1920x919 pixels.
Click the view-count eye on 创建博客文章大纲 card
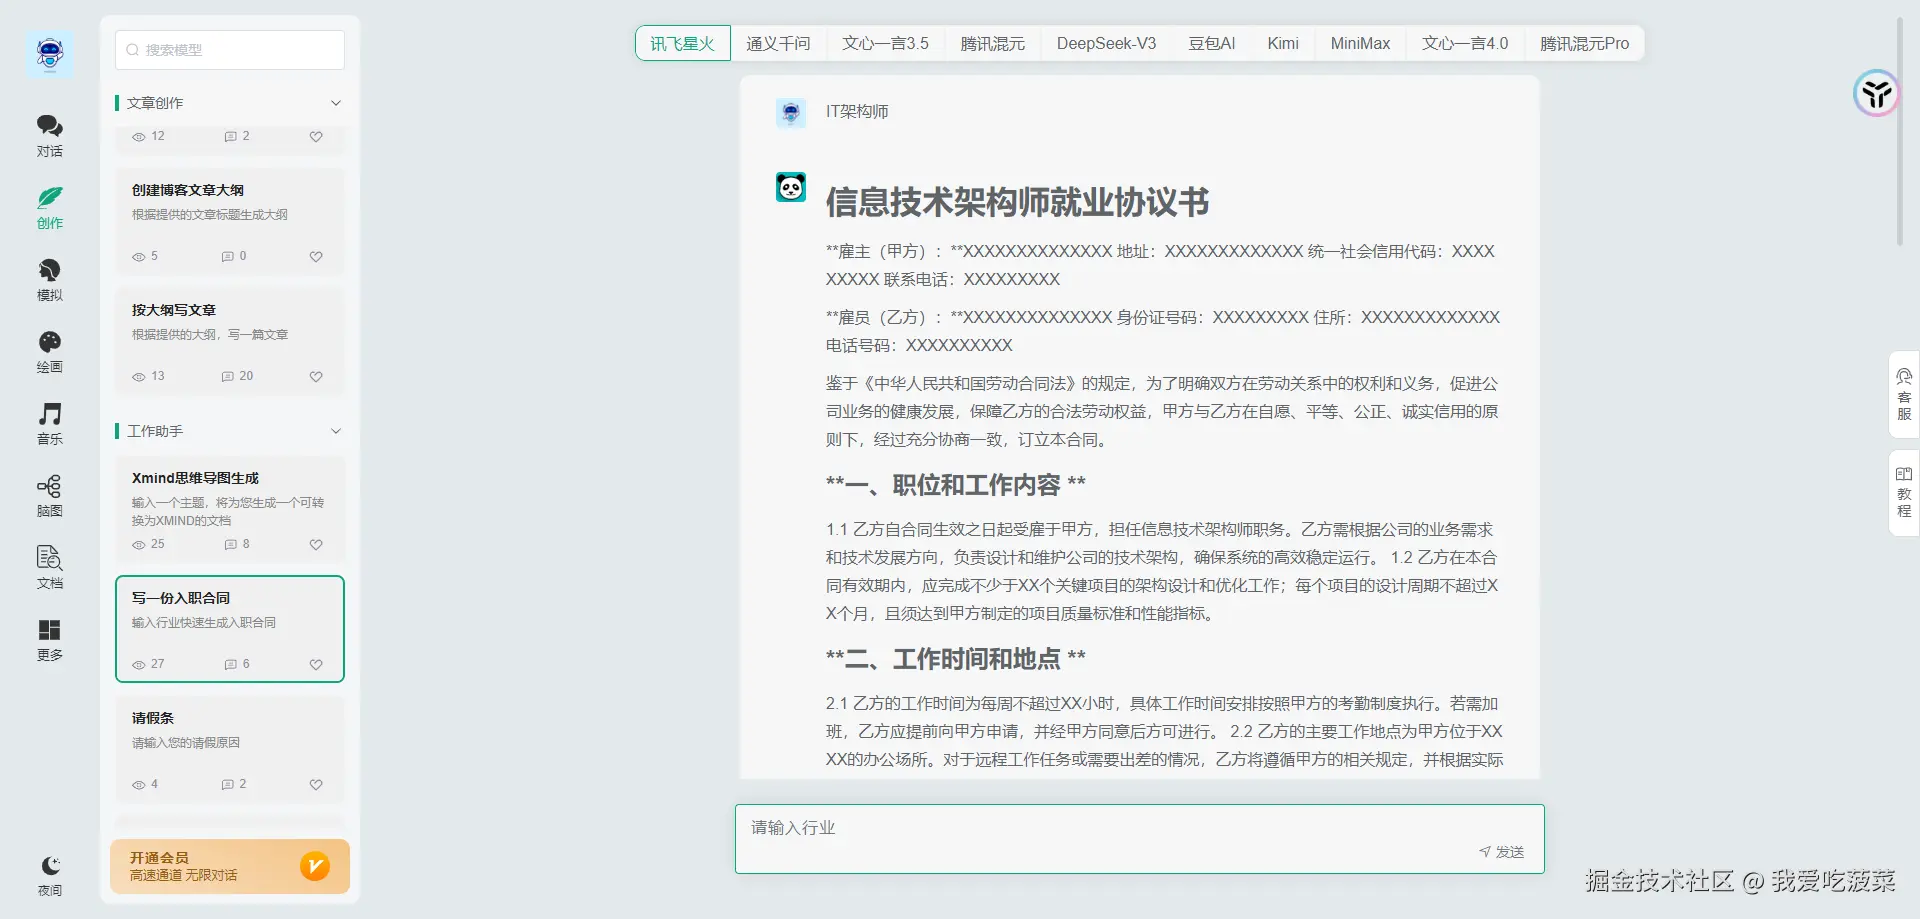(x=139, y=256)
